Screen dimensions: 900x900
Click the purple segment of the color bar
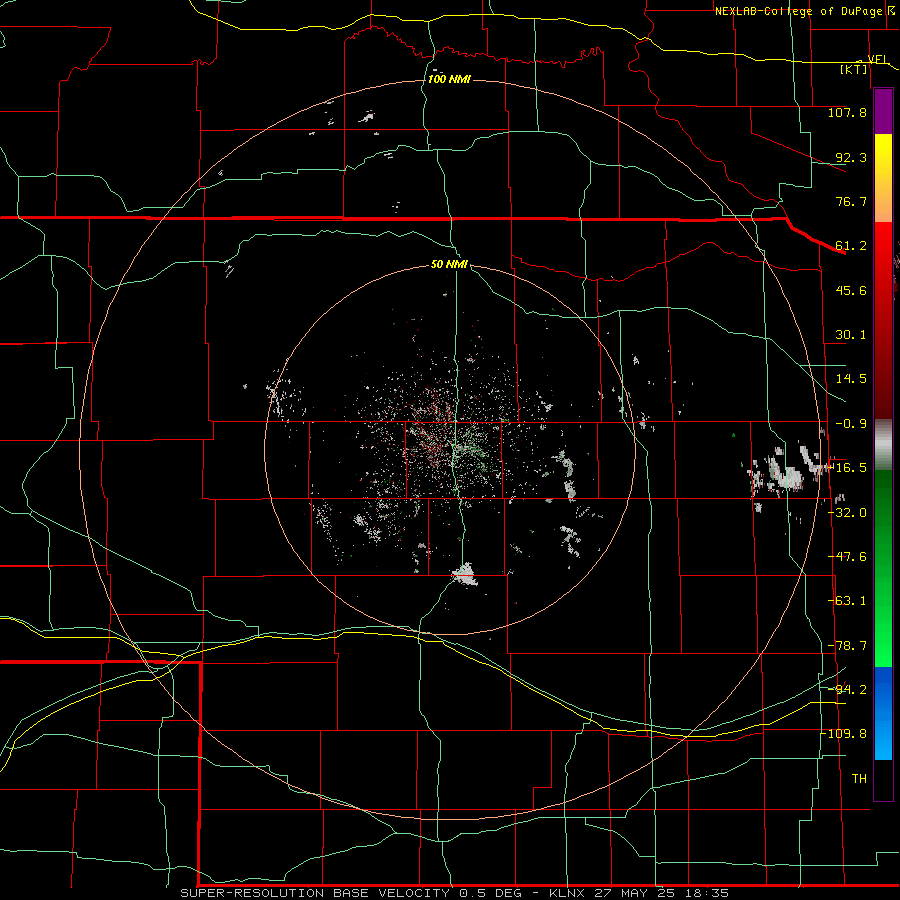[x=883, y=111]
